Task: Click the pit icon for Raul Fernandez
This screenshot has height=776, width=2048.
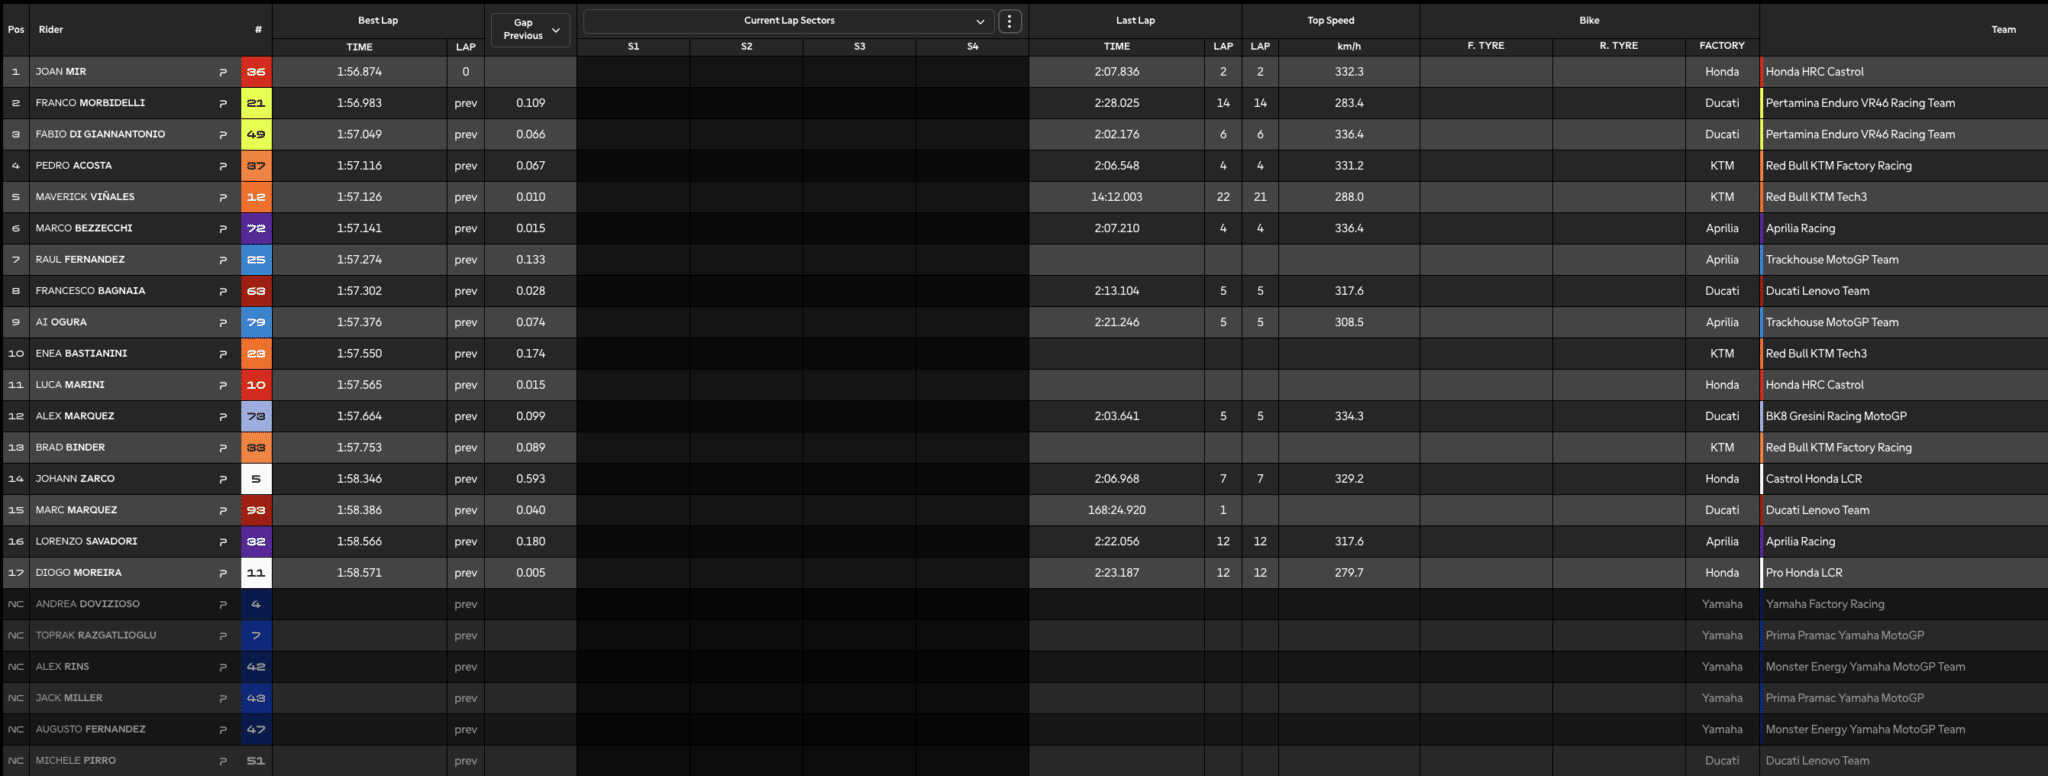Action: [223, 260]
